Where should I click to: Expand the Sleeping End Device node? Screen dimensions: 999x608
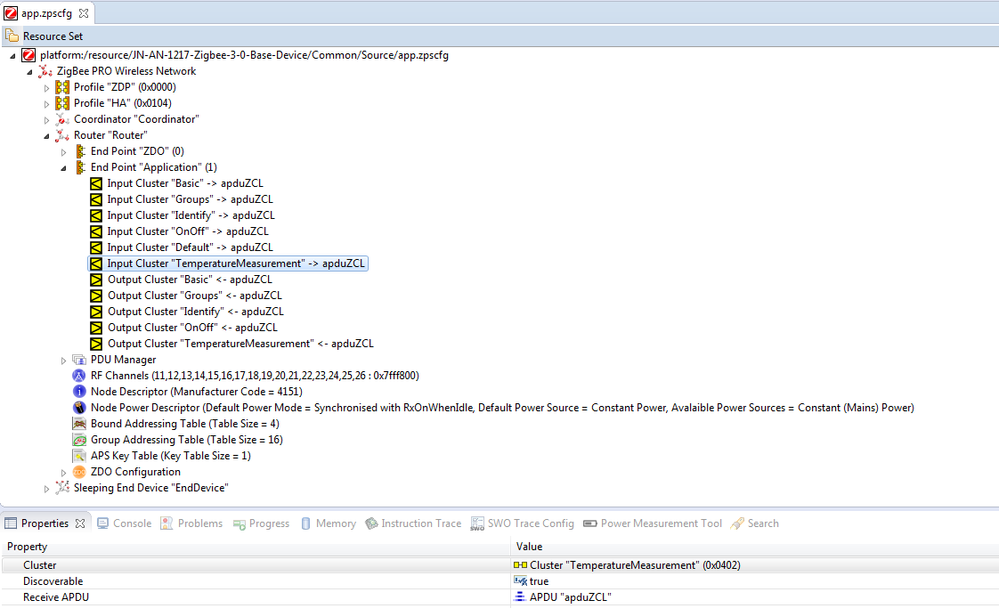(47, 489)
